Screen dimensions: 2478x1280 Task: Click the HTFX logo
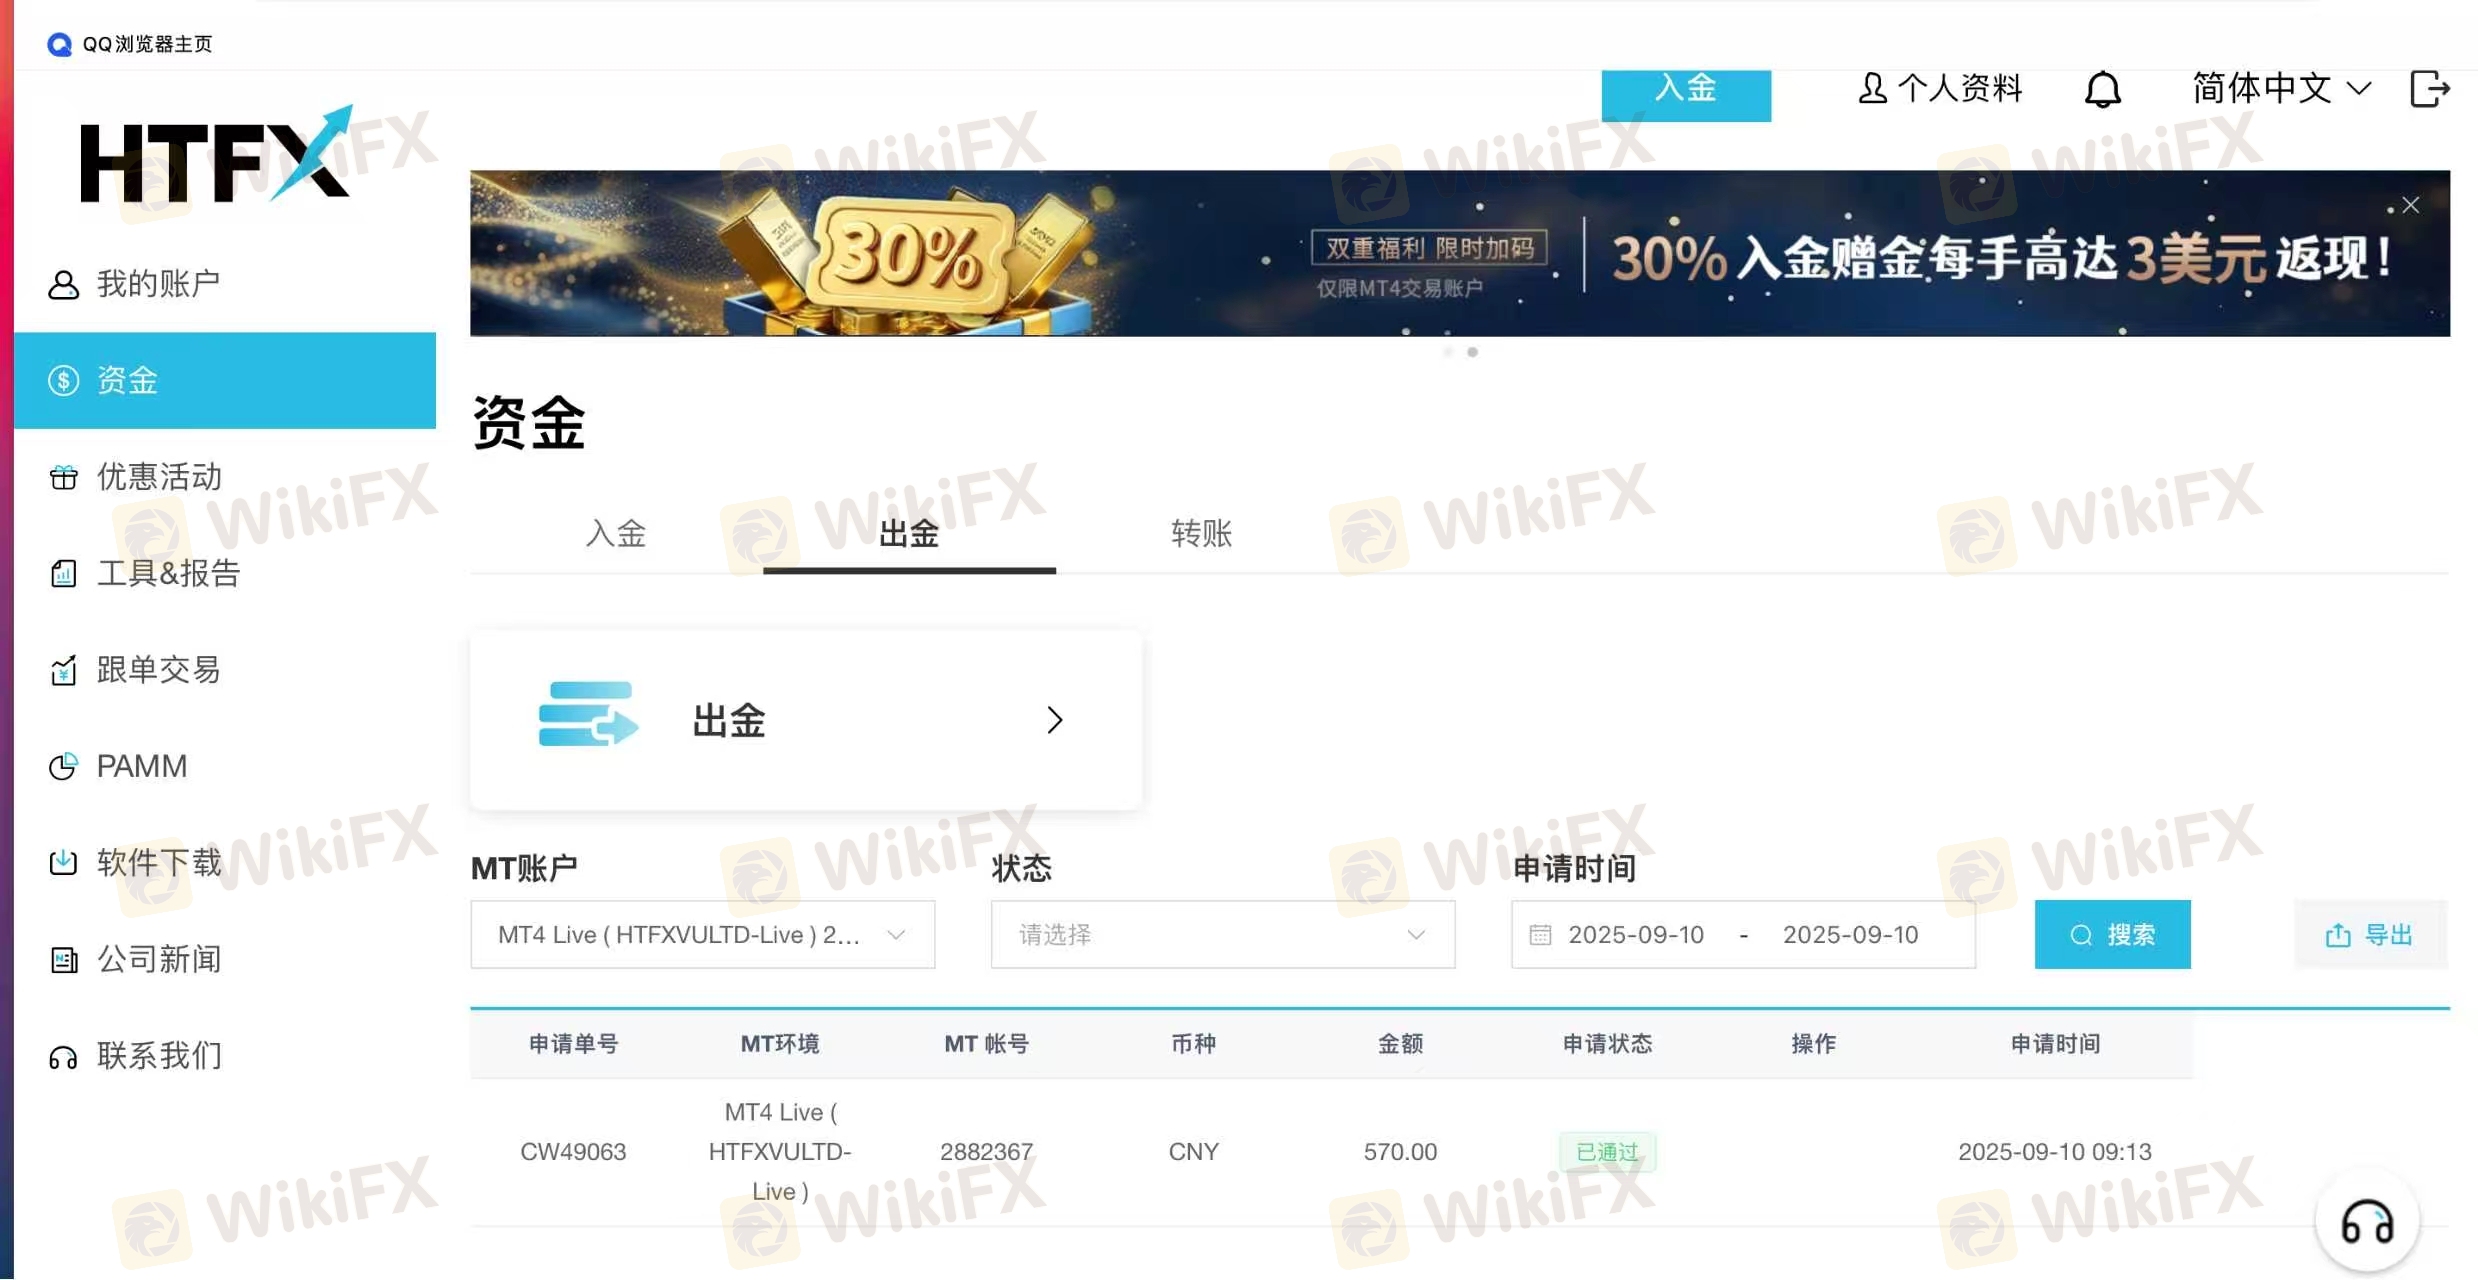tap(217, 155)
